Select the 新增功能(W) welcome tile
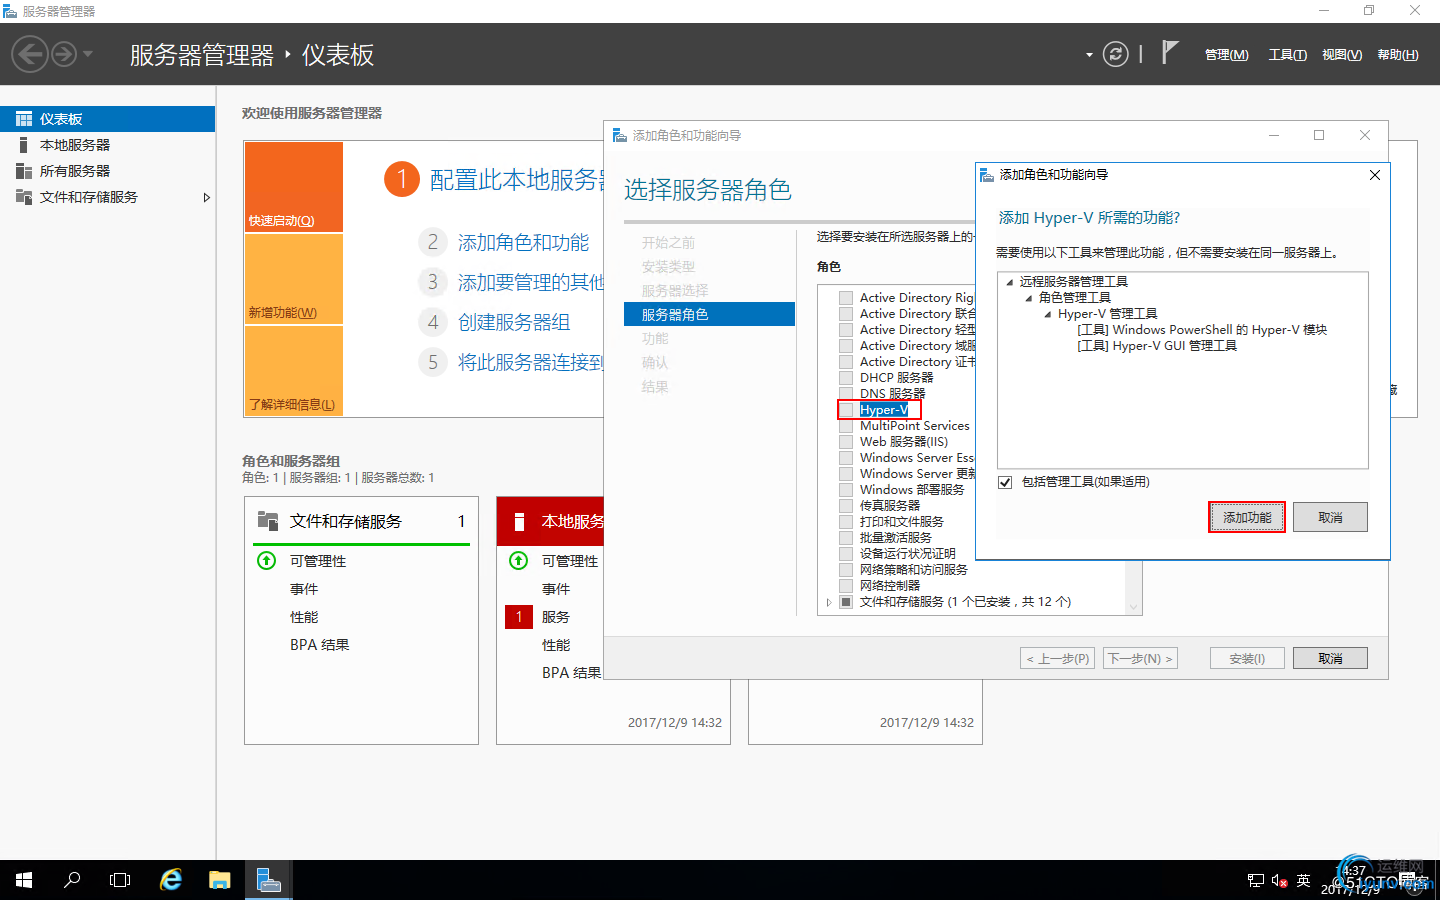The width and height of the screenshot is (1440, 900). click(x=294, y=279)
